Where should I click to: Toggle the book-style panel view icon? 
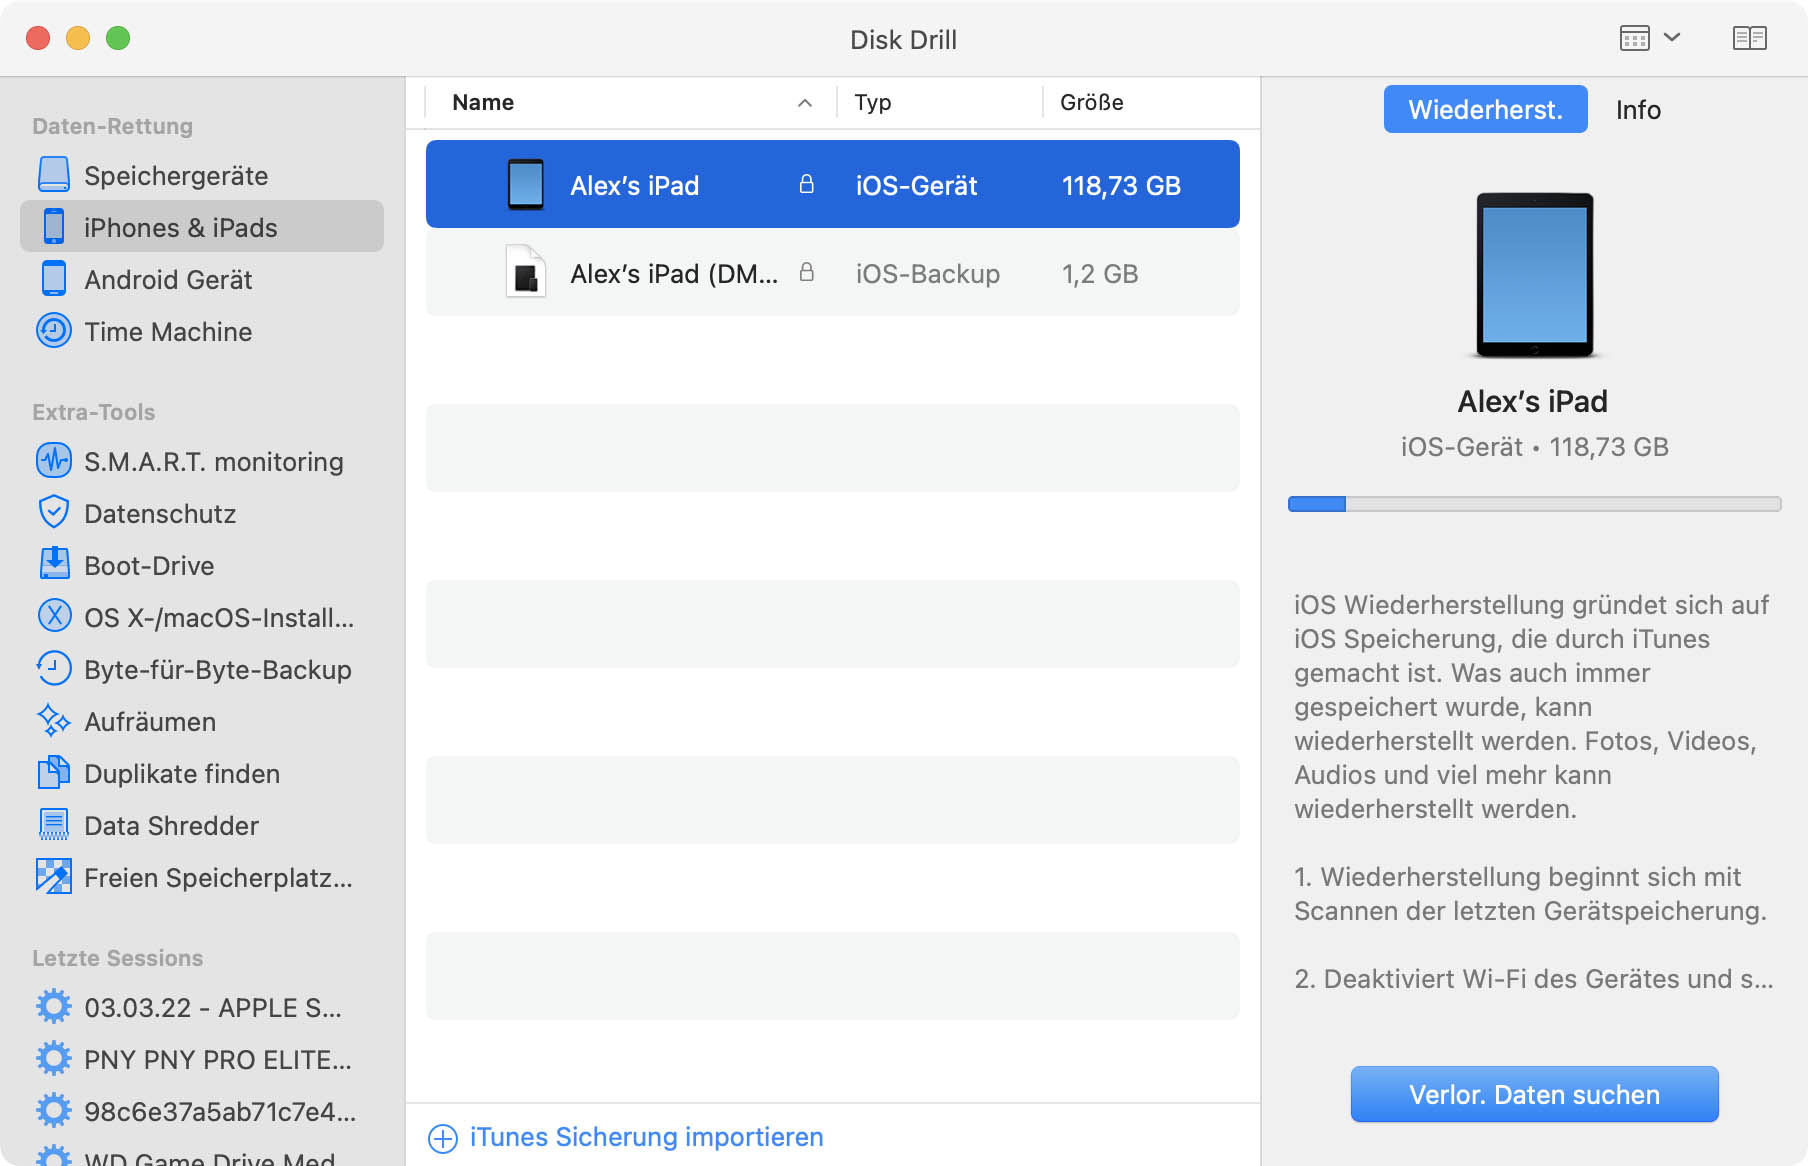pos(1750,38)
